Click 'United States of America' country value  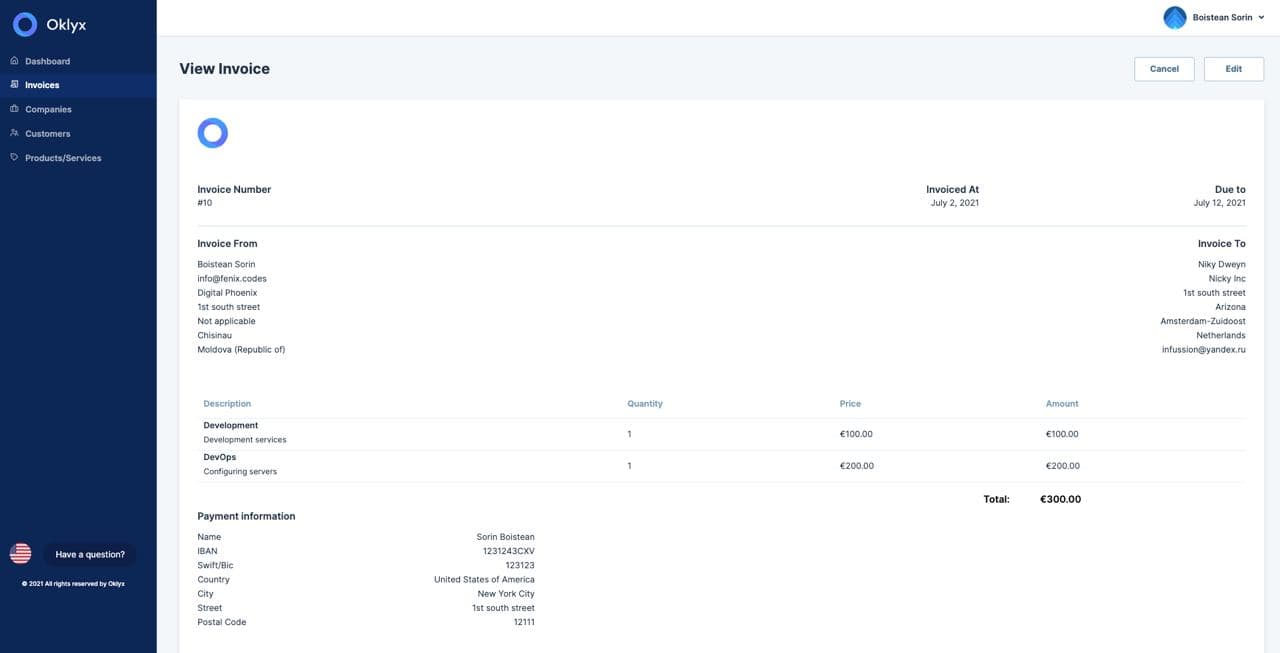click(x=484, y=580)
